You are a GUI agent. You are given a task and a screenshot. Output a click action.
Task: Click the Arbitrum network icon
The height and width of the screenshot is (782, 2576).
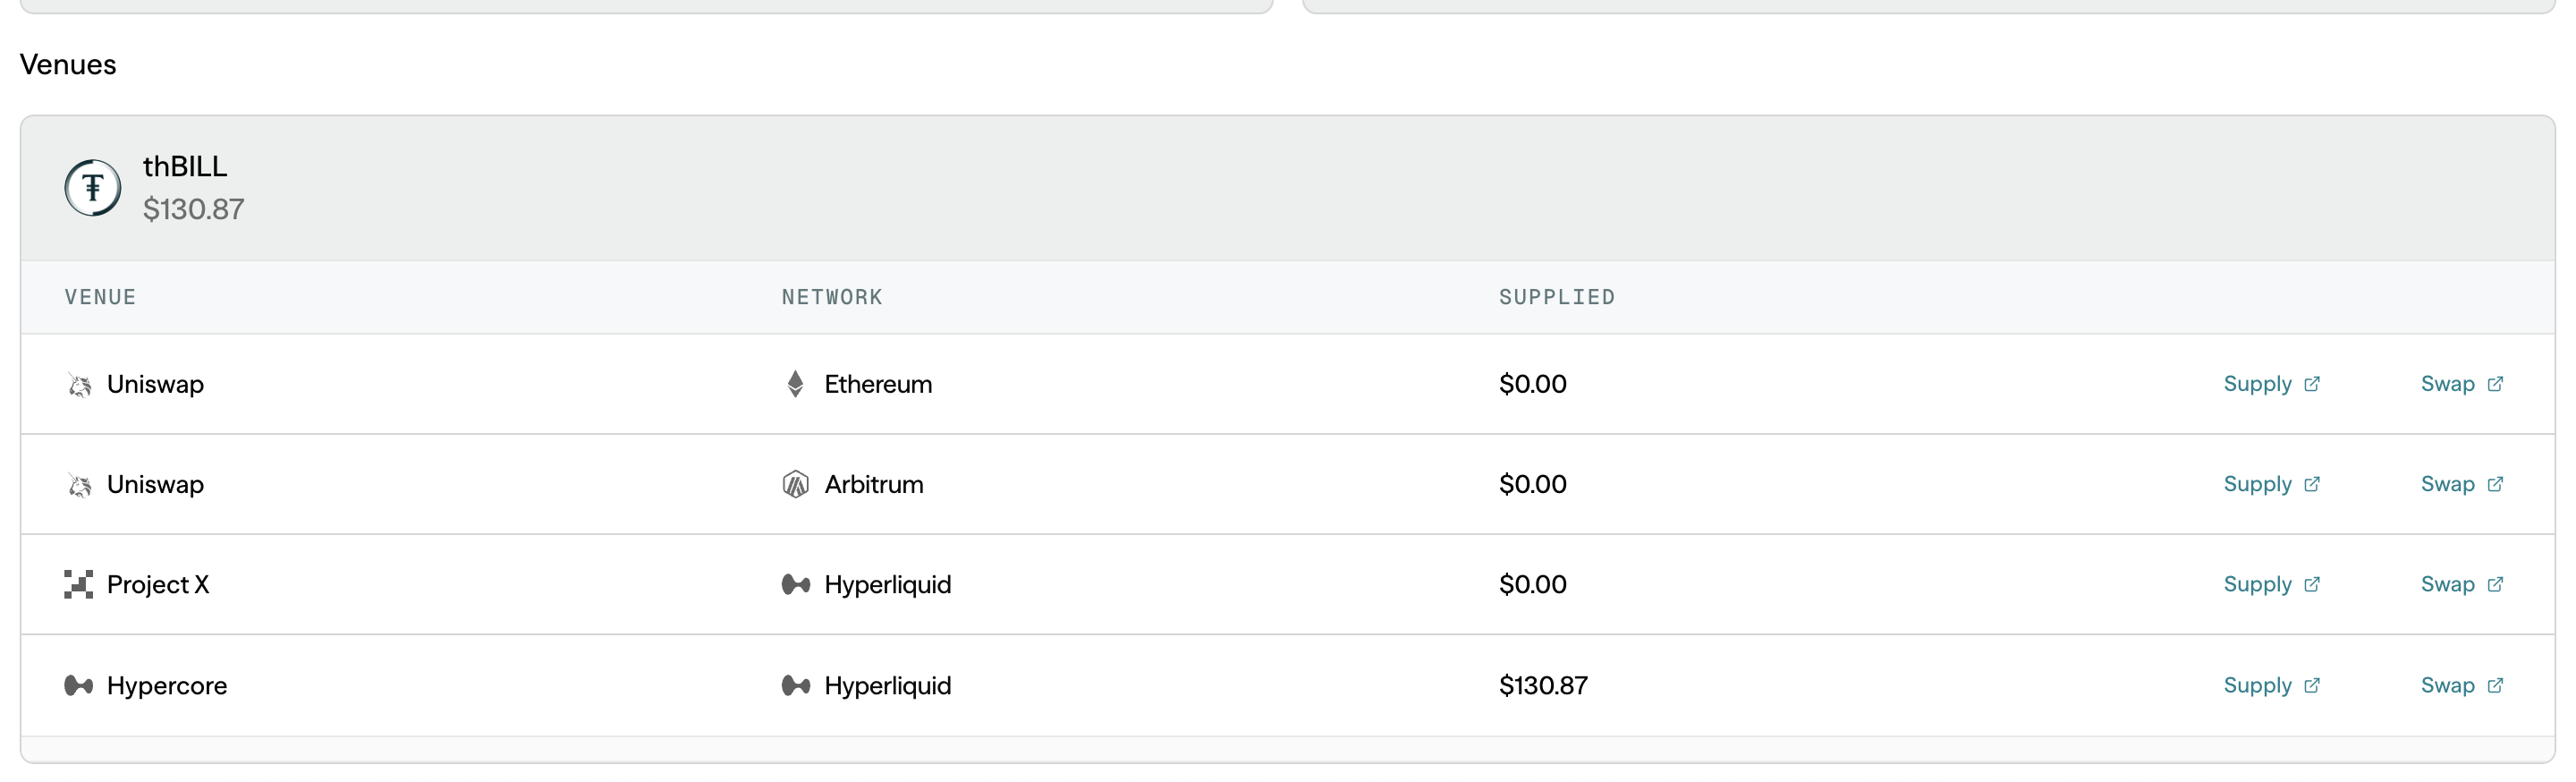coord(795,485)
